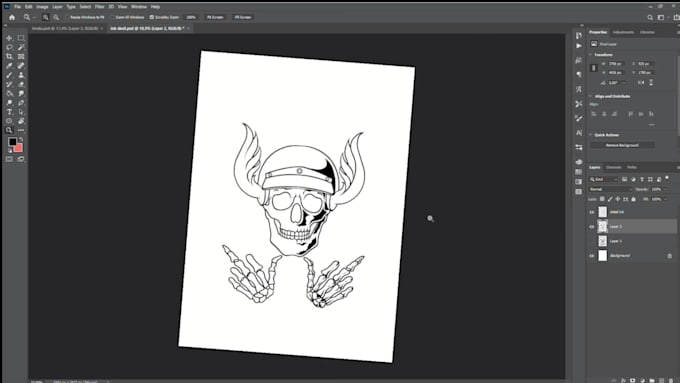Select the Move tool
The height and width of the screenshot is (383, 680).
click(9, 38)
